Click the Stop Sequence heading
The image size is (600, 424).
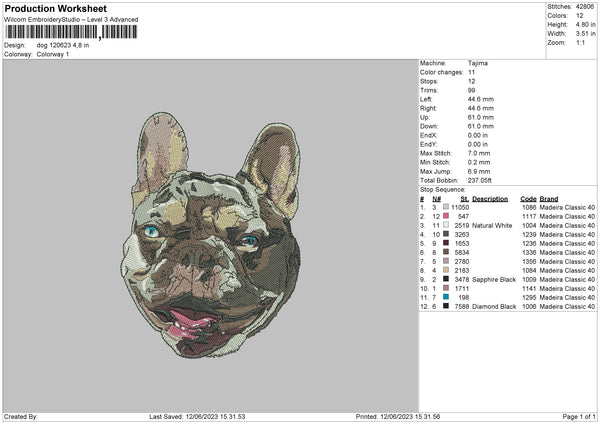(x=443, y=188)
